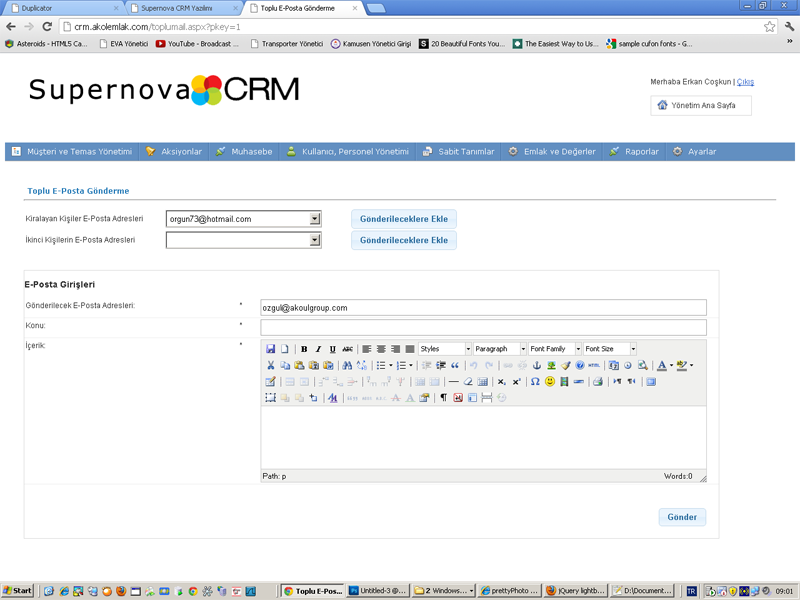Open the Emlak ve Değerler menu
Image resolution: width=800 pixels, height=600 pixels.
pos(552,152)
